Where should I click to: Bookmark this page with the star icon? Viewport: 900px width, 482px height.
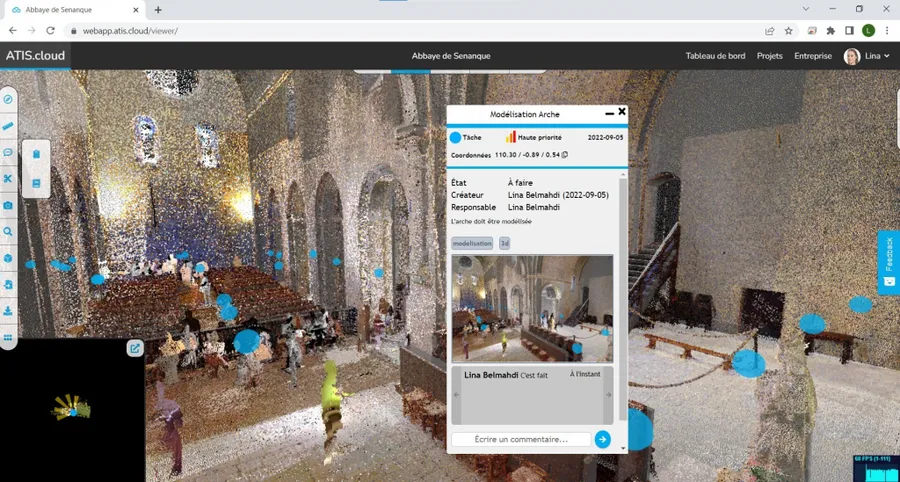789,31
